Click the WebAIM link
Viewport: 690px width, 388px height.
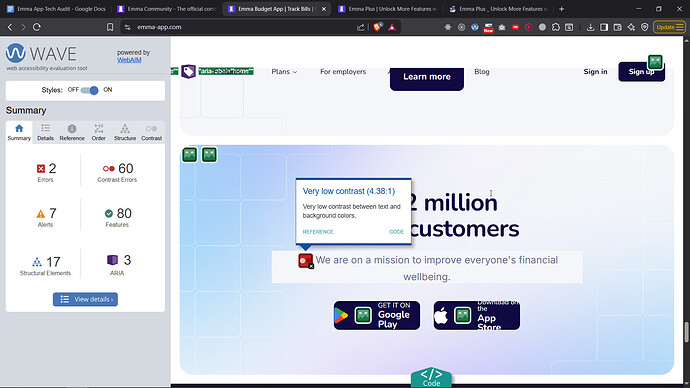coord(129,60)
